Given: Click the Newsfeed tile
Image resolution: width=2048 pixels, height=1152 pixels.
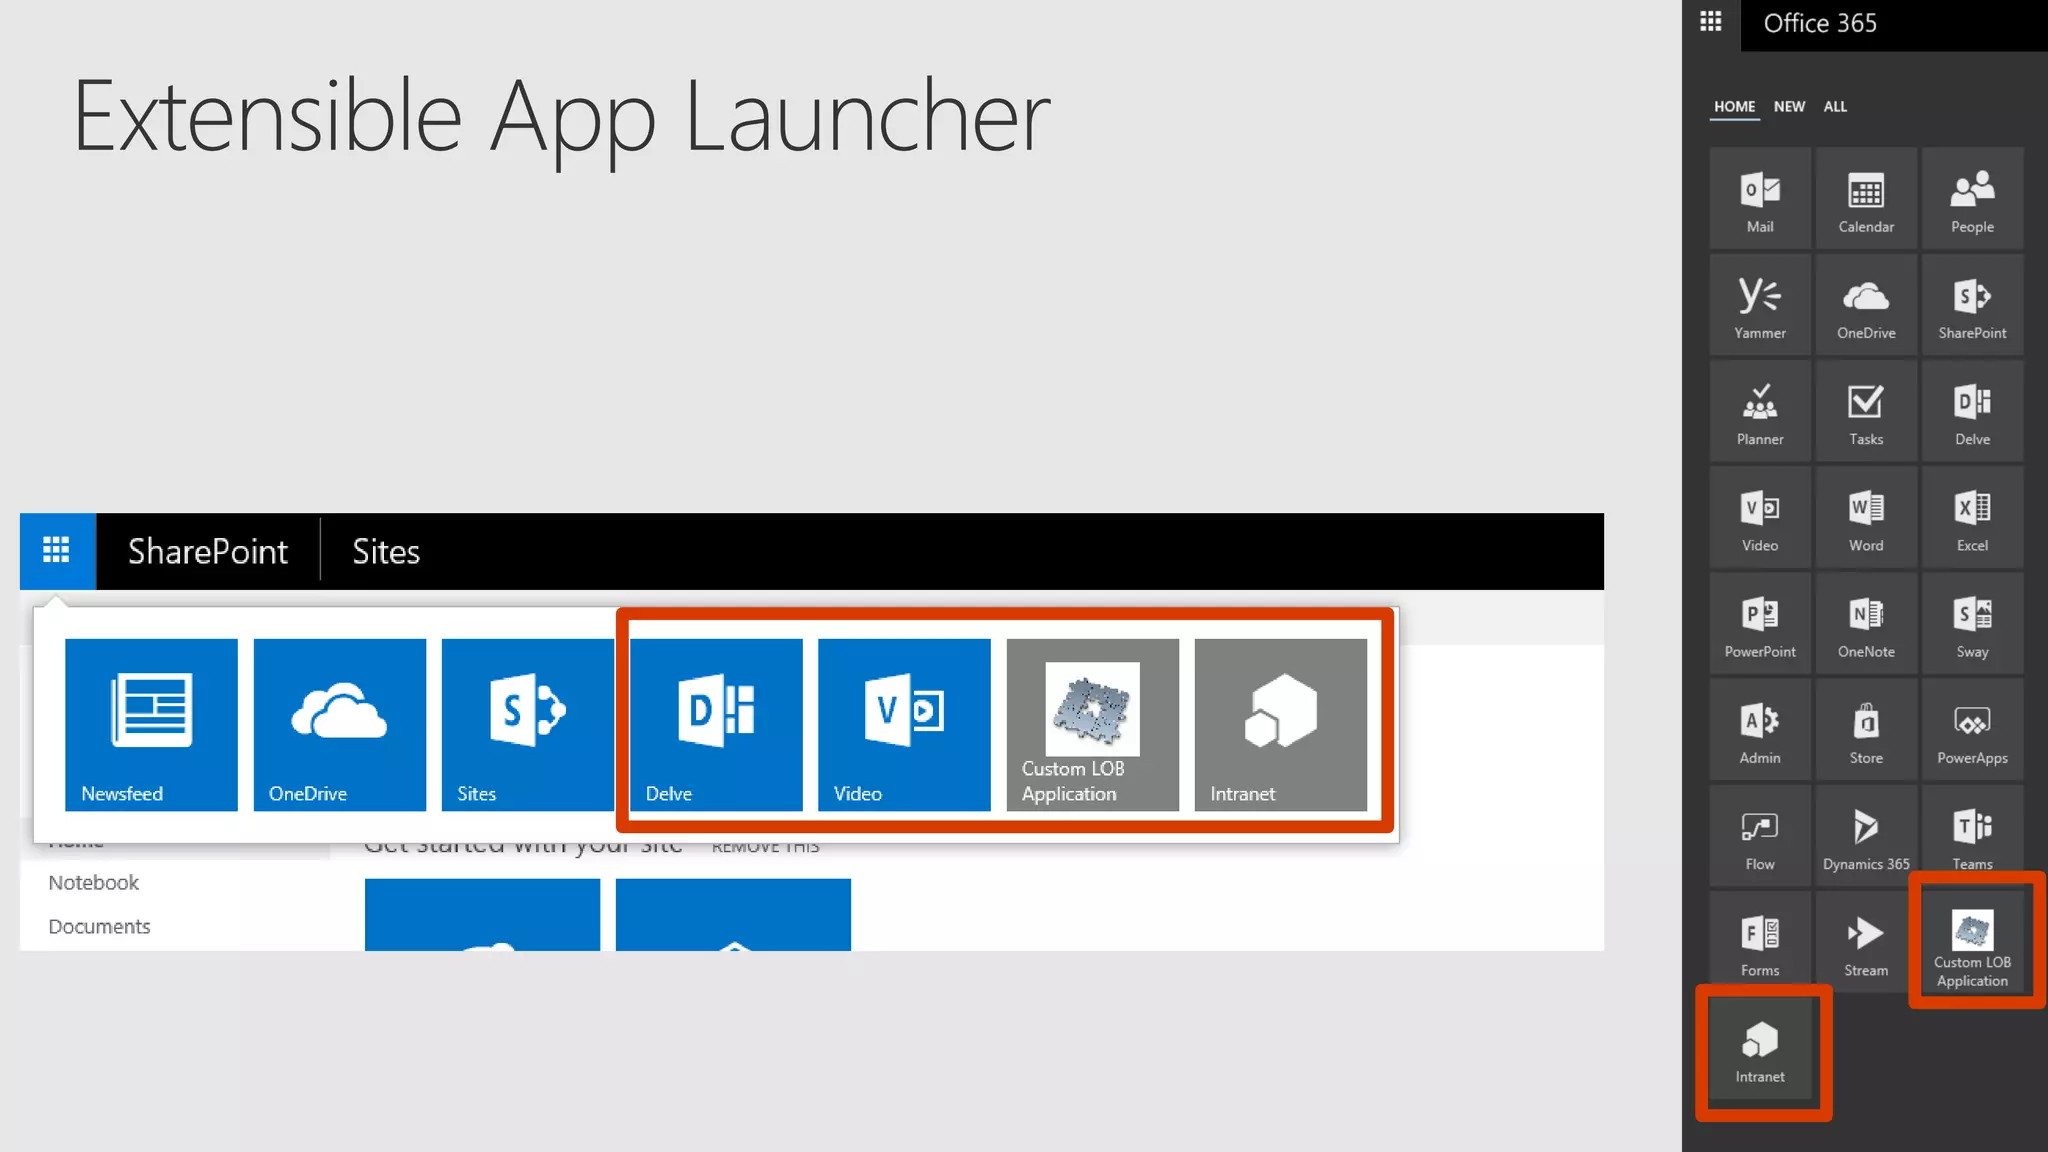Looking at the screenshot, I should pyautogui.click(x=151, y=724).
